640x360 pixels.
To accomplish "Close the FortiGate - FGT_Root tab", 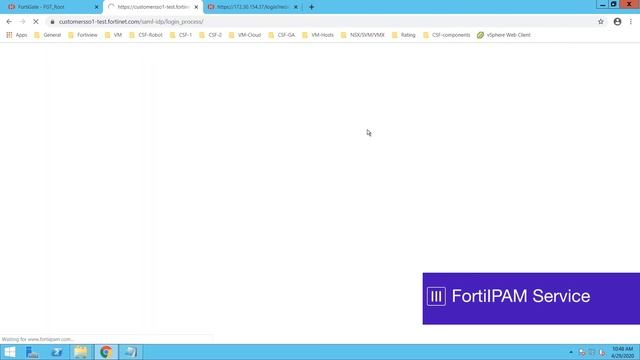I will [97, 7].
